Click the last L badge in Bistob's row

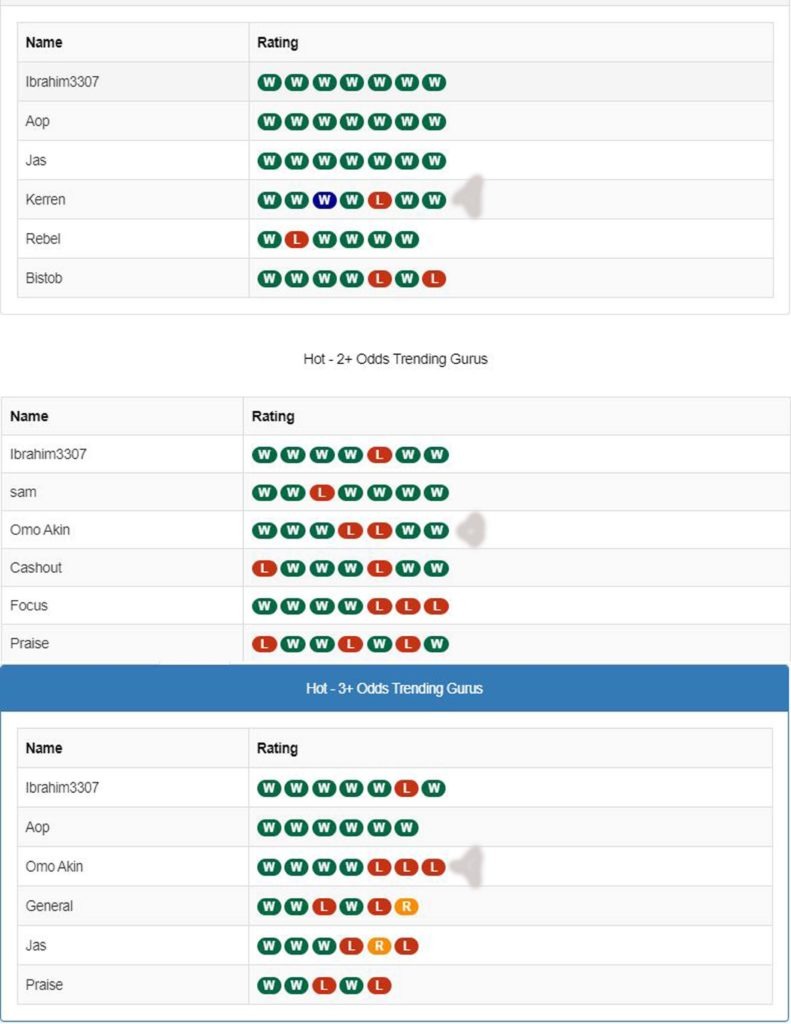click(434, 279)
